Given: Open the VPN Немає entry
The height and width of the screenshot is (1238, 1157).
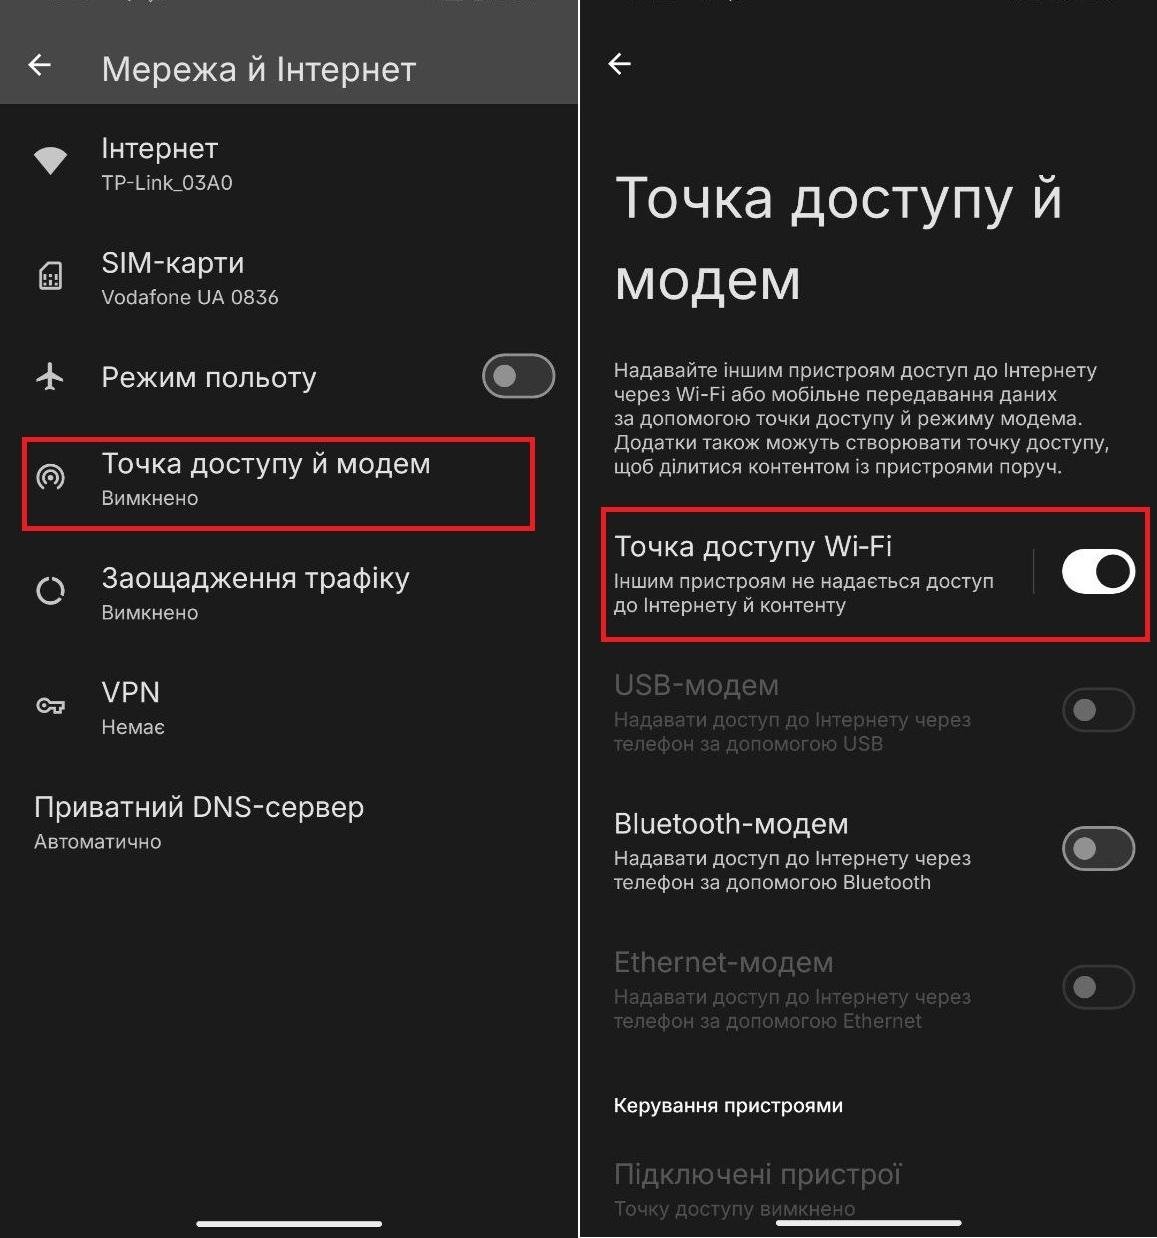Looking at the screenshot, I should (289, 708).
